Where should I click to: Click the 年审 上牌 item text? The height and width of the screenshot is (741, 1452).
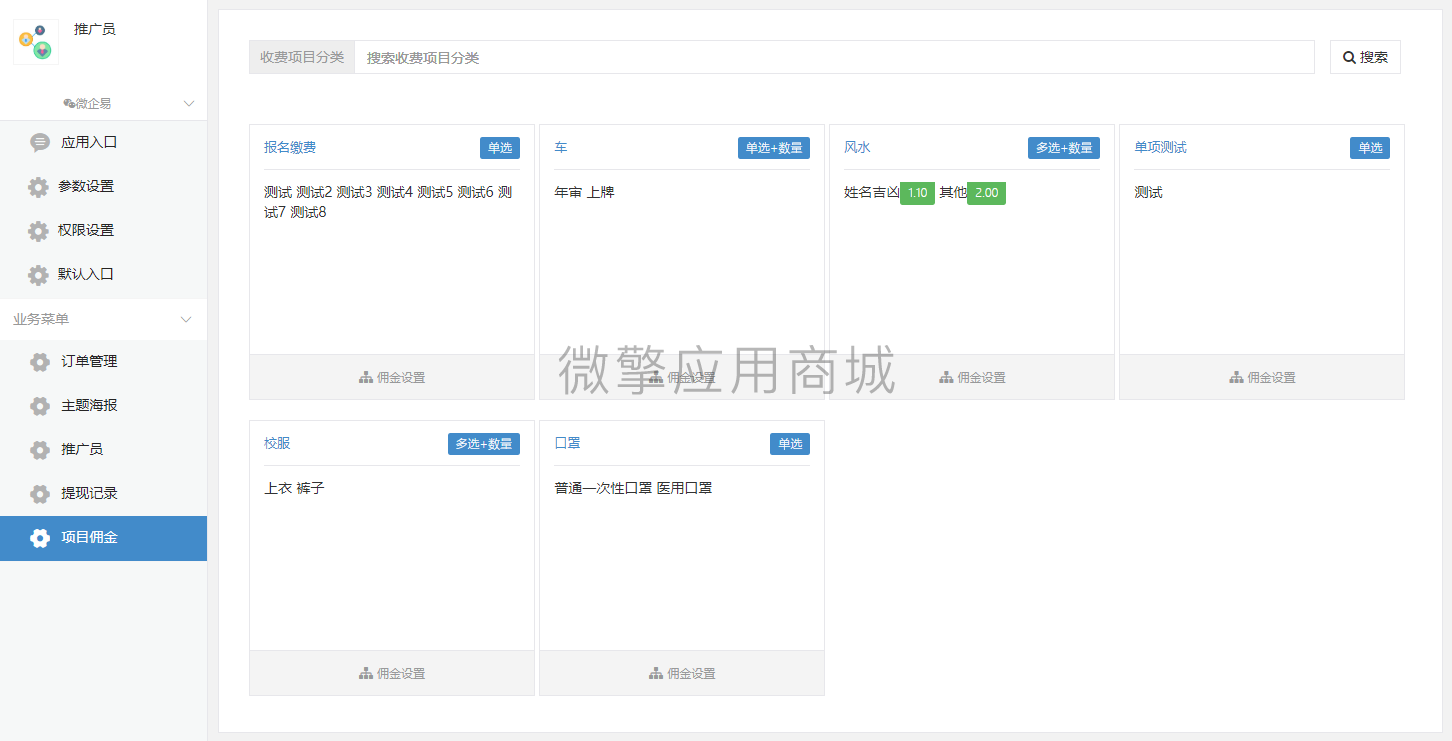584,192
